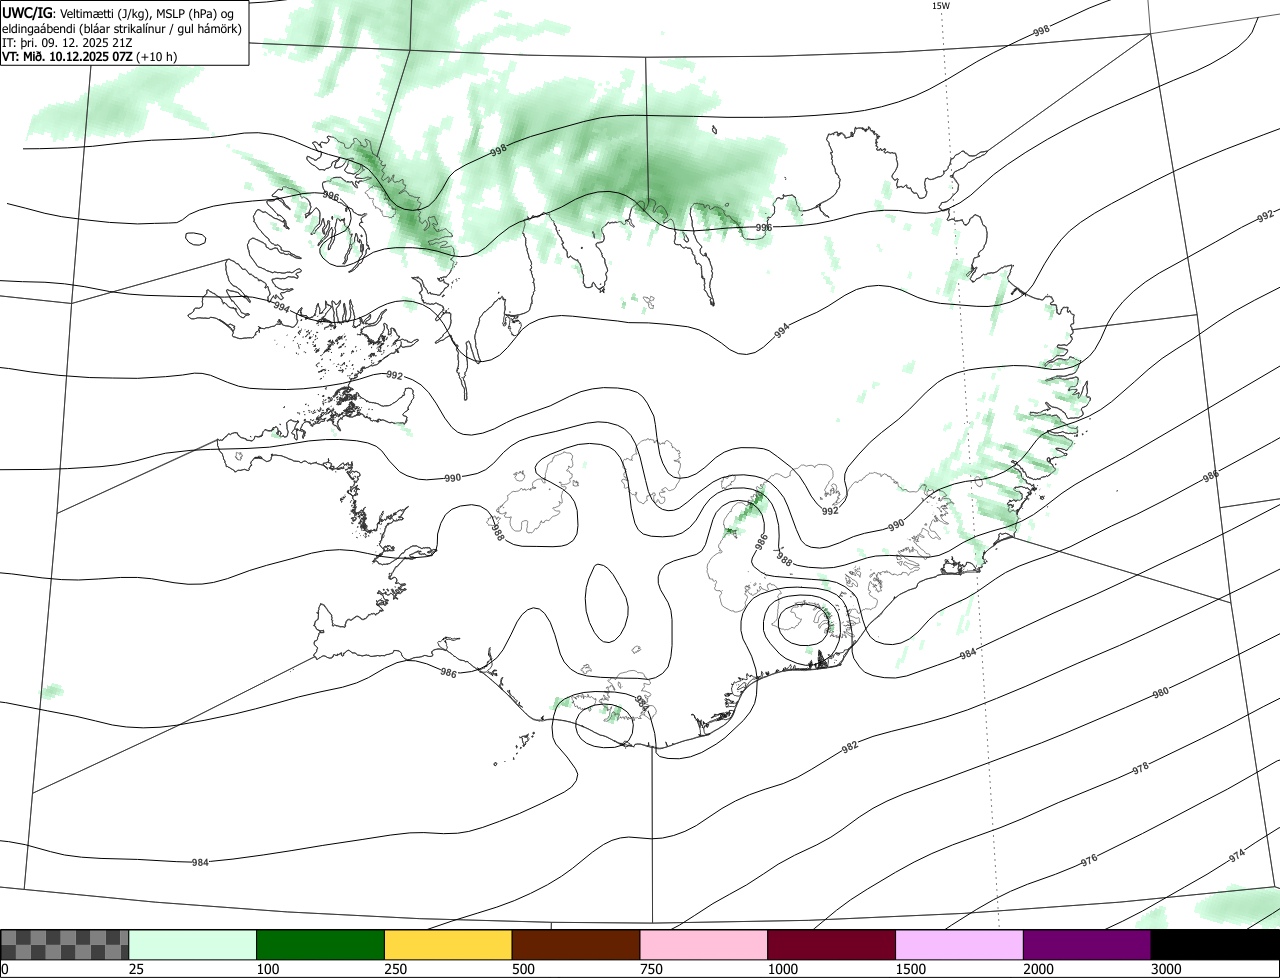1280x978 pixels.
Task: Click the '982' isobar label
Action: (849, 746)
